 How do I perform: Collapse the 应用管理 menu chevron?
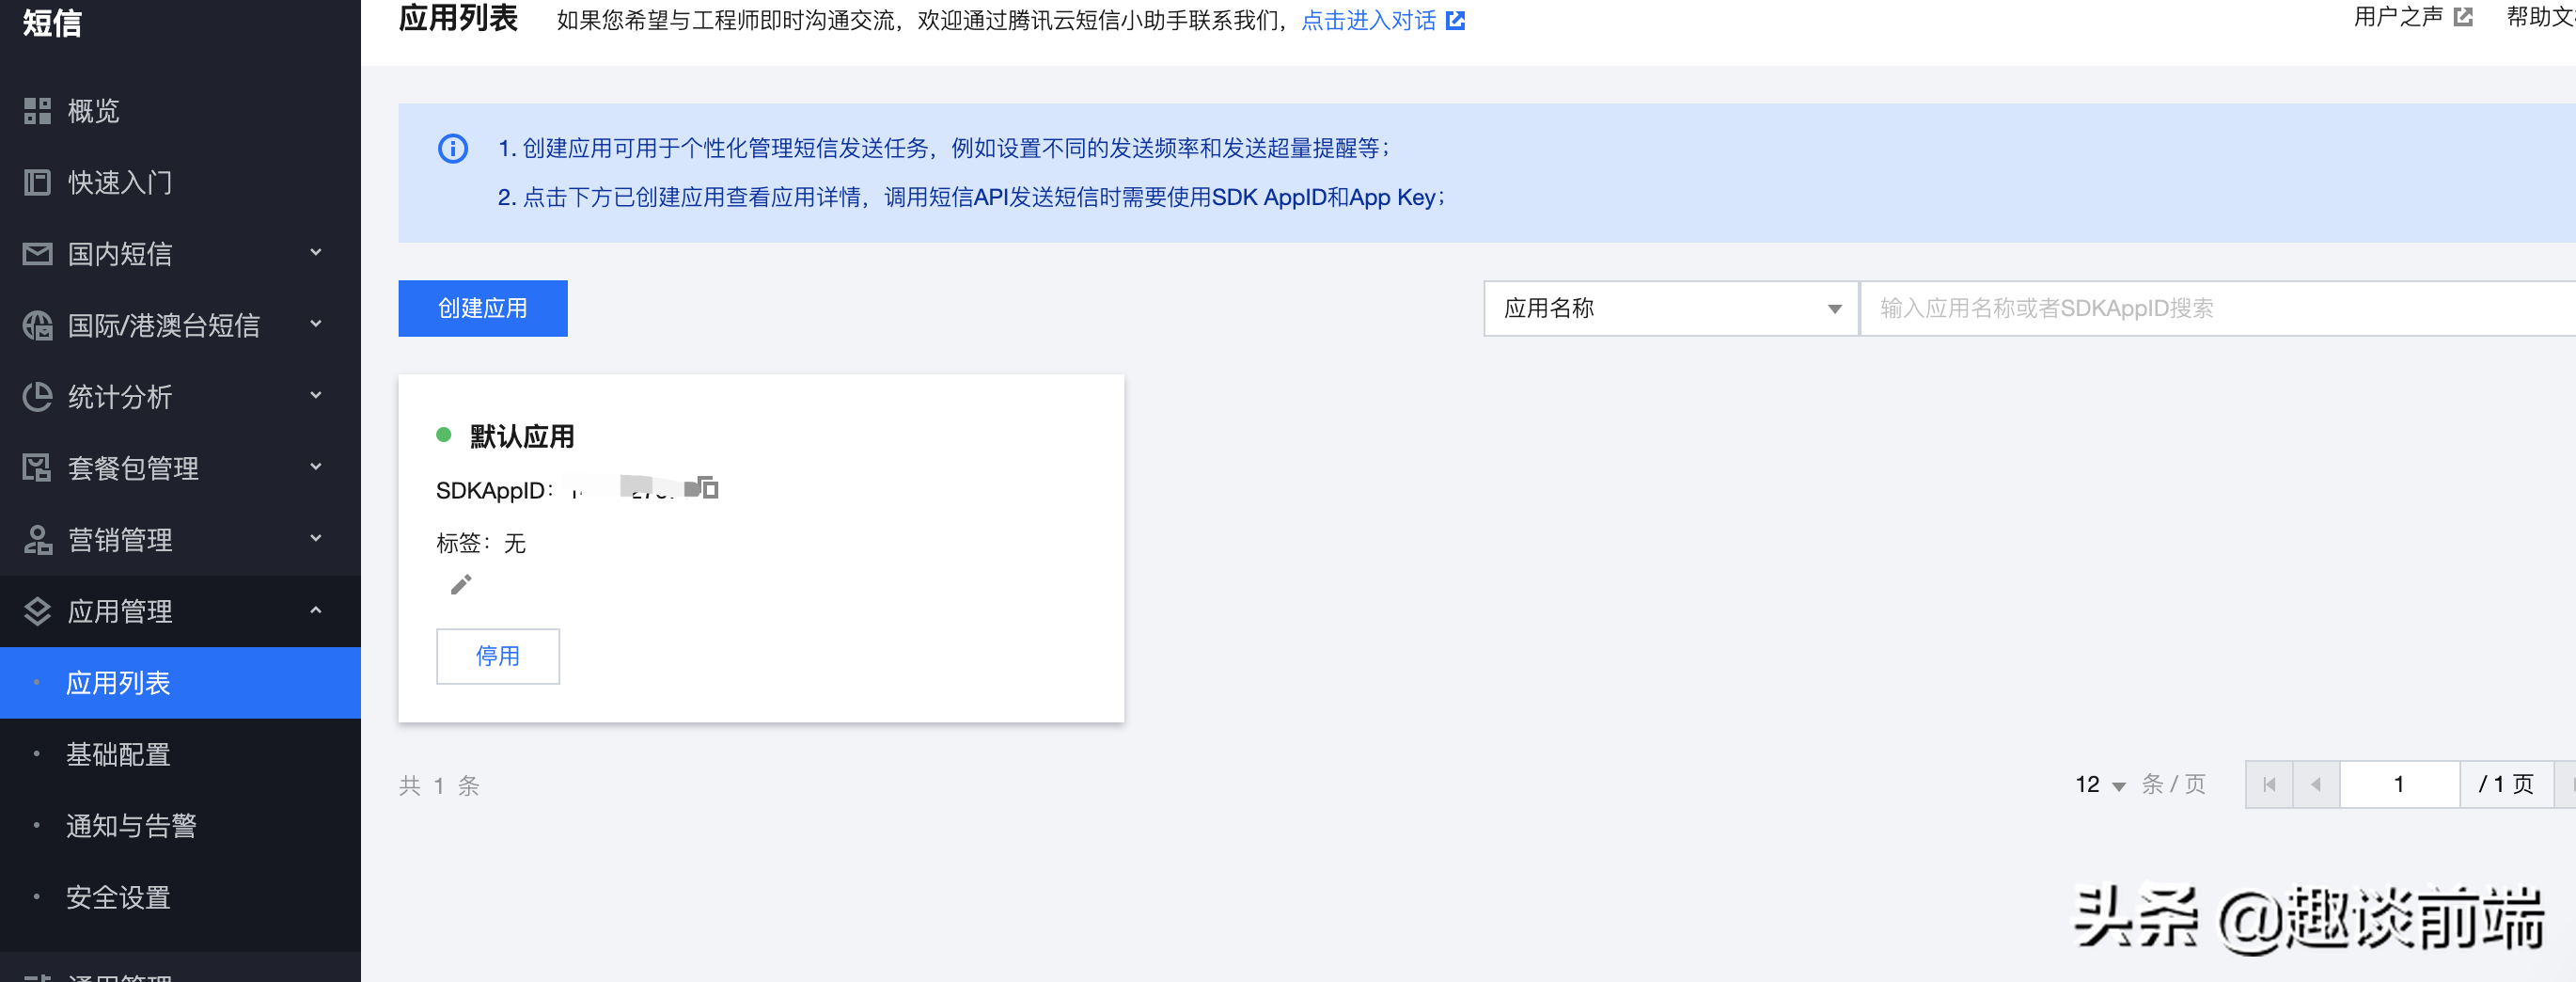[316, 610]
